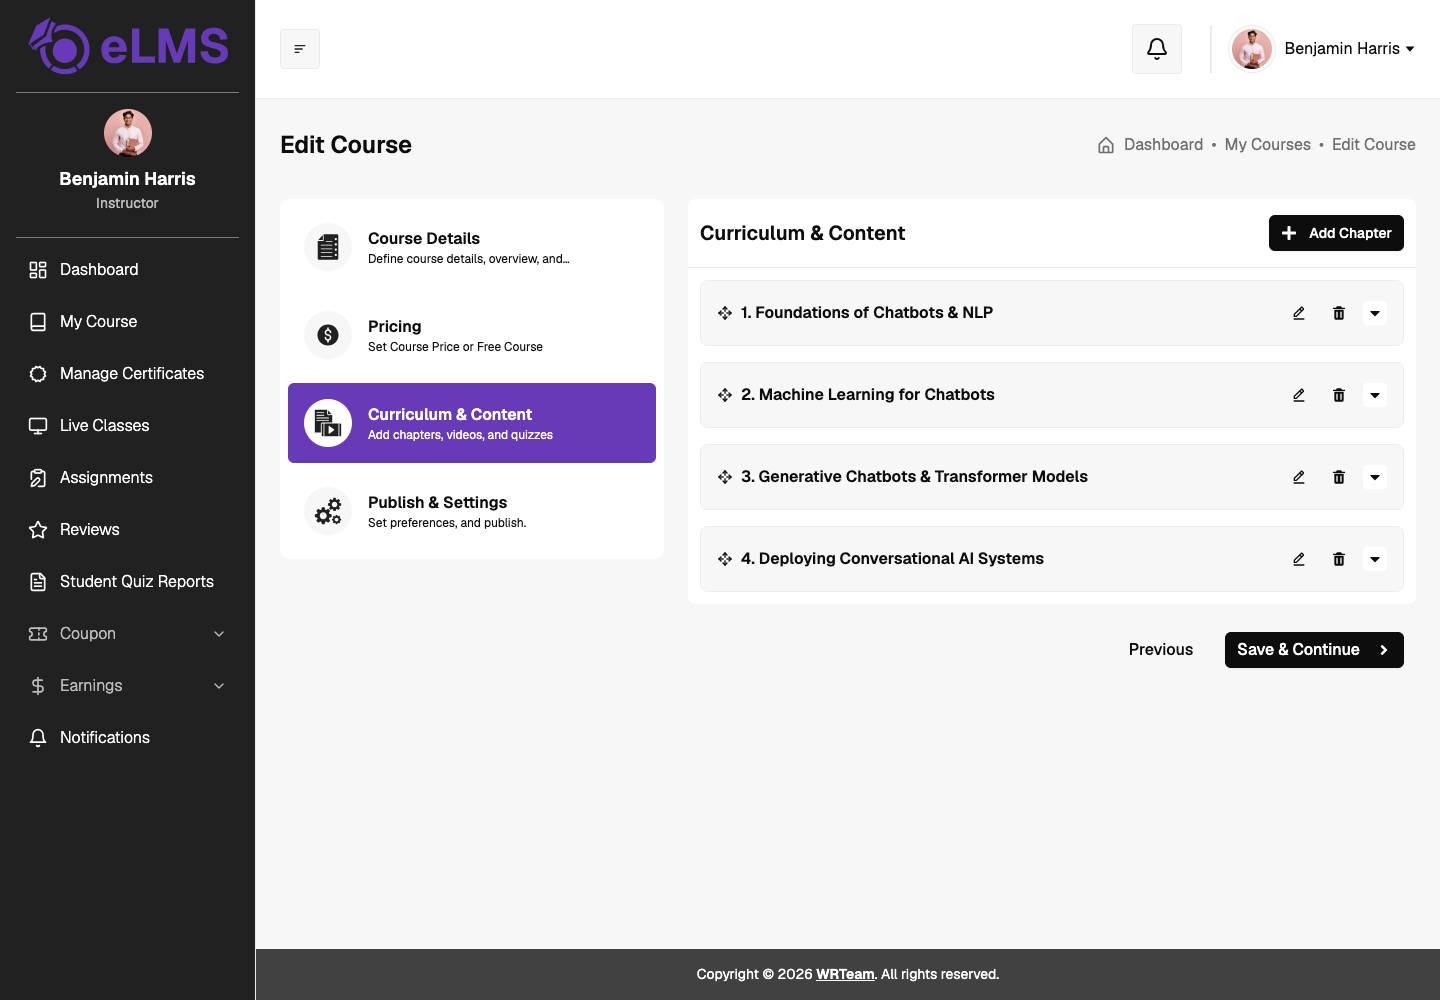Click the header profile avatar
Image resolution: width=1440 pixels, height=1000 pixels.
[1252, 49]
